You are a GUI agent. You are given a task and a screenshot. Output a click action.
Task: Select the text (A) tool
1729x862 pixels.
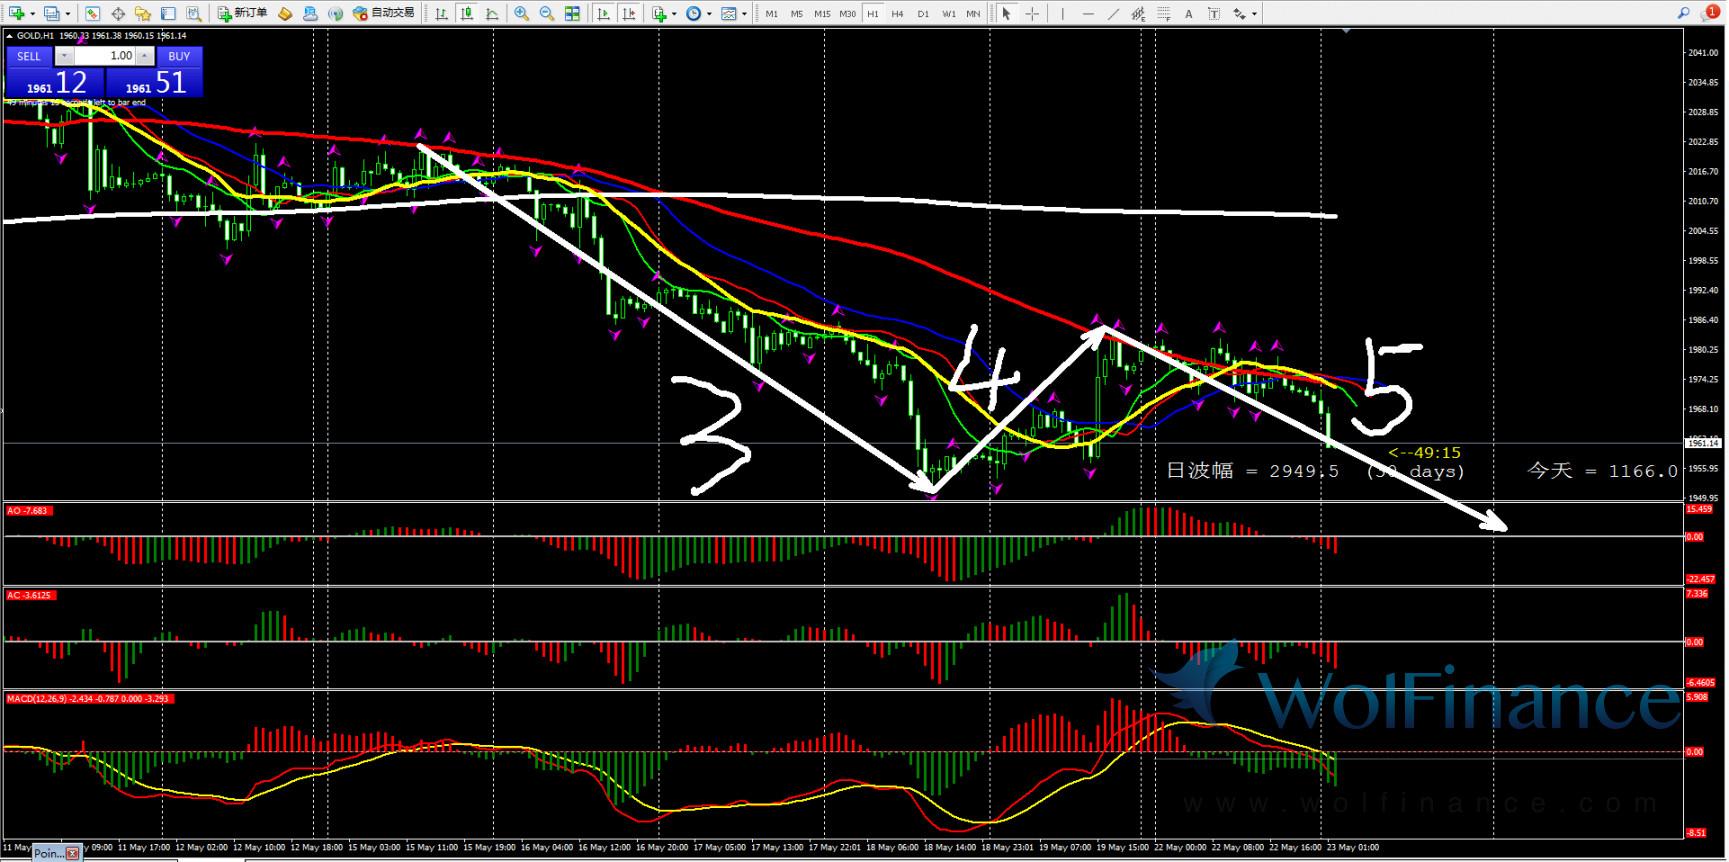pos(1188,13)
